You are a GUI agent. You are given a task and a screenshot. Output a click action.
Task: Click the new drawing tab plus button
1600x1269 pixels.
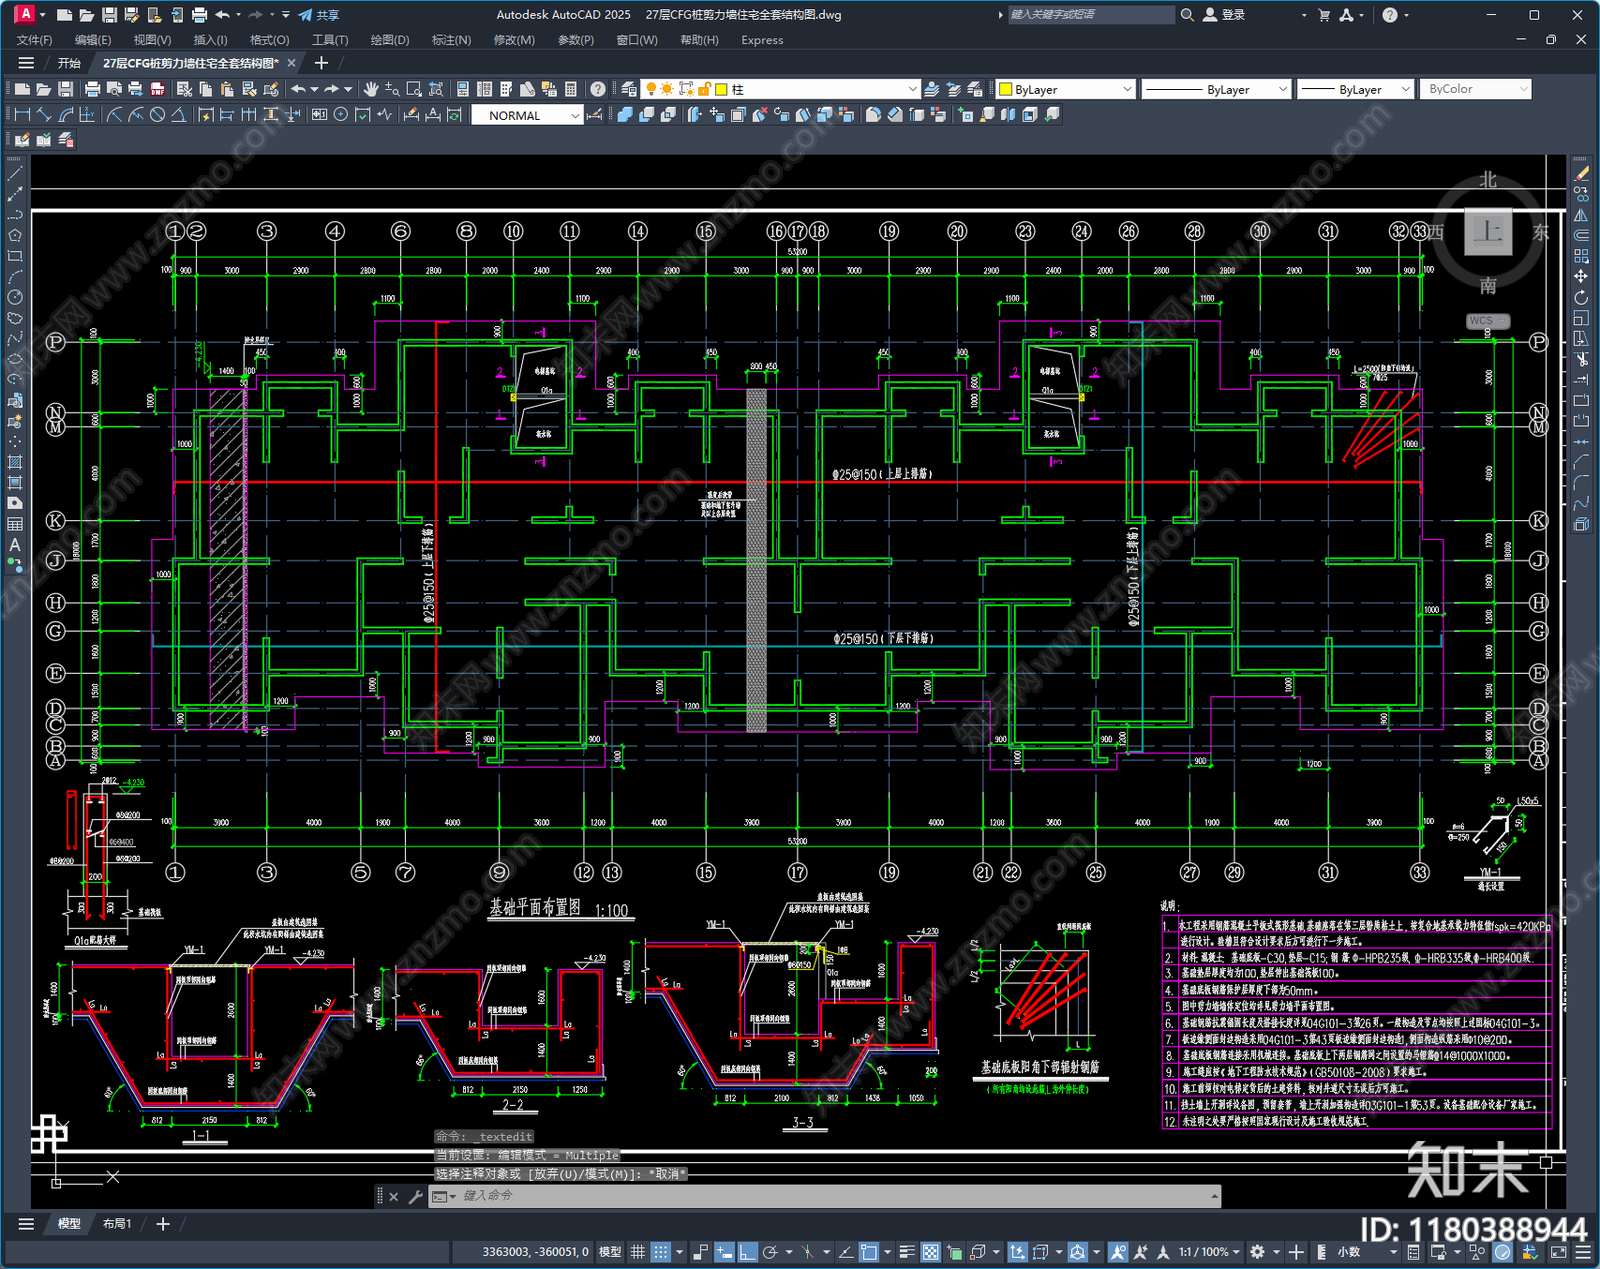point(321,63)
